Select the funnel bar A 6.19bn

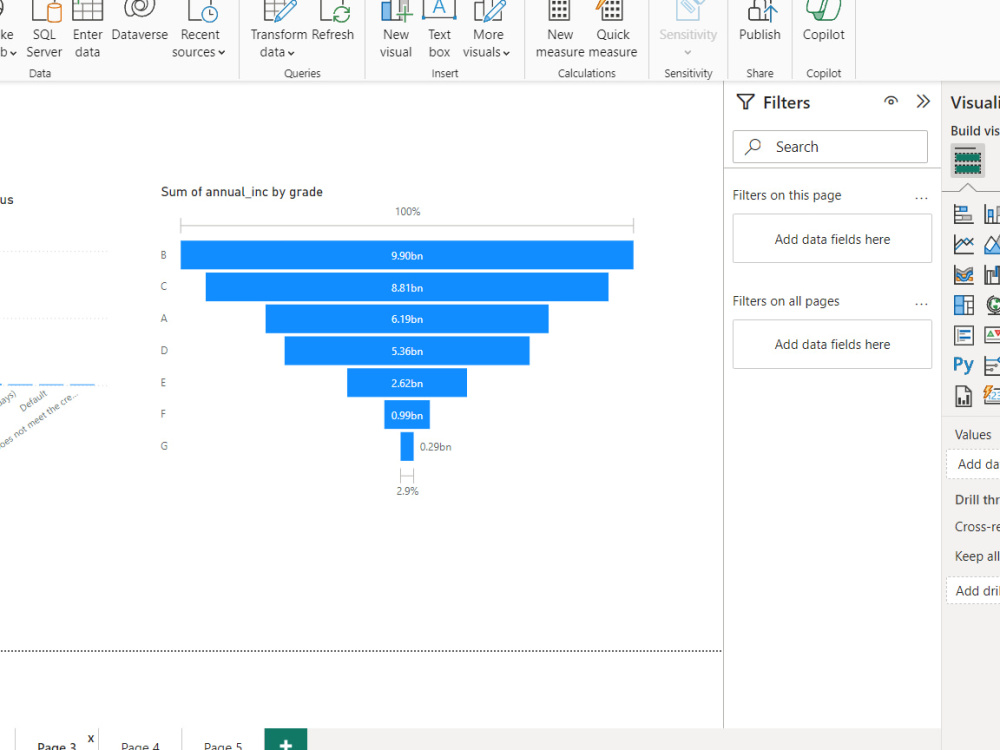407,319
